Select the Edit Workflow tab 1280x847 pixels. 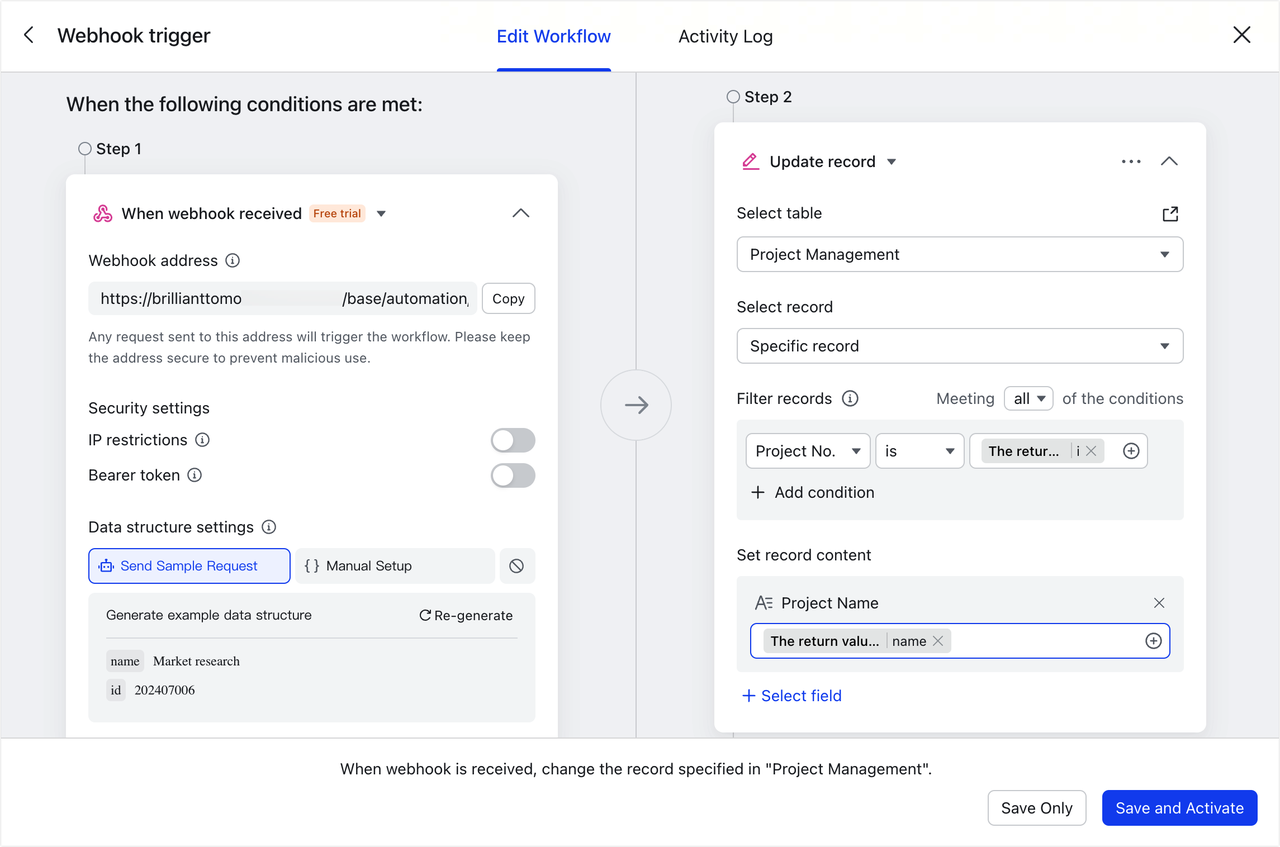[x=553, y=36]
